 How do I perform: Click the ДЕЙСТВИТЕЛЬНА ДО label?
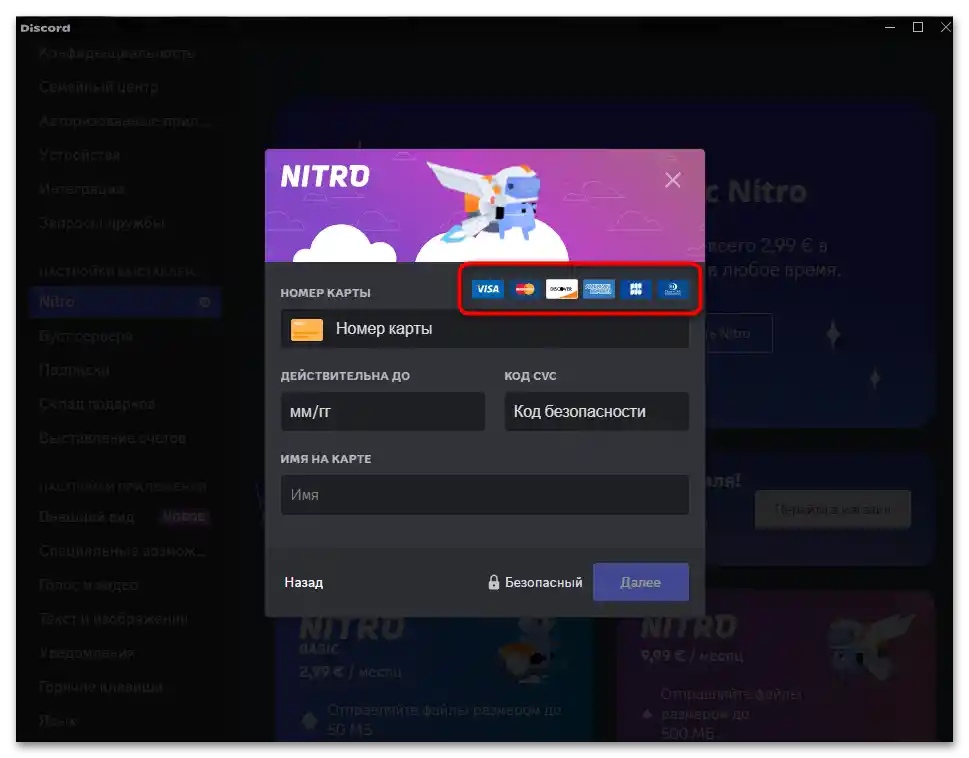[345, 376]
